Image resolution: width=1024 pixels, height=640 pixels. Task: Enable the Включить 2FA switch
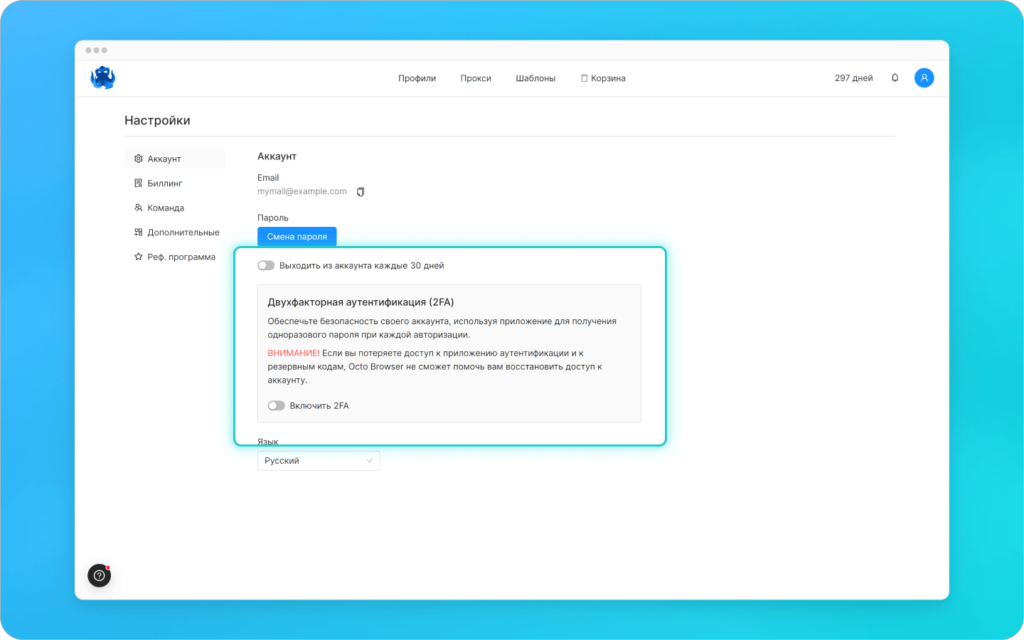[x=276, y=406]
